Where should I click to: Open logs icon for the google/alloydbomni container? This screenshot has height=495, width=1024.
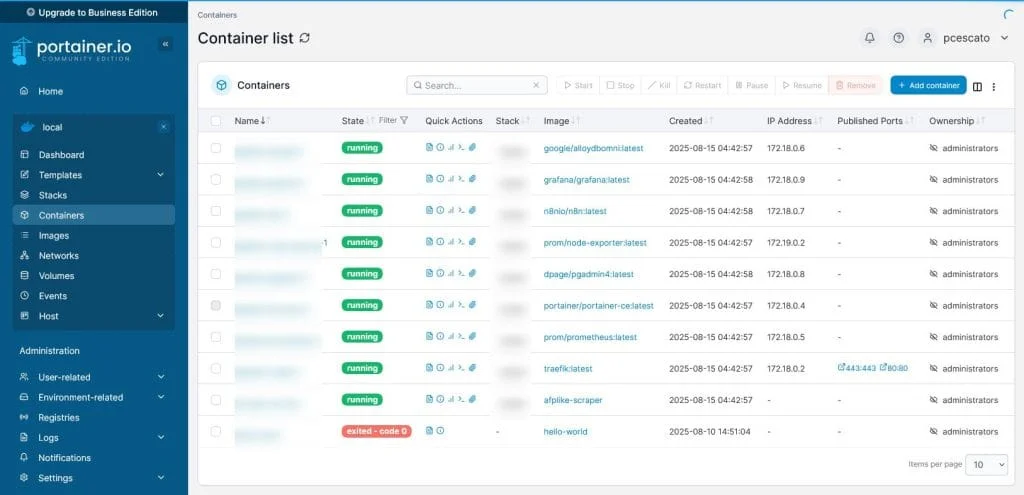(429, 148)
